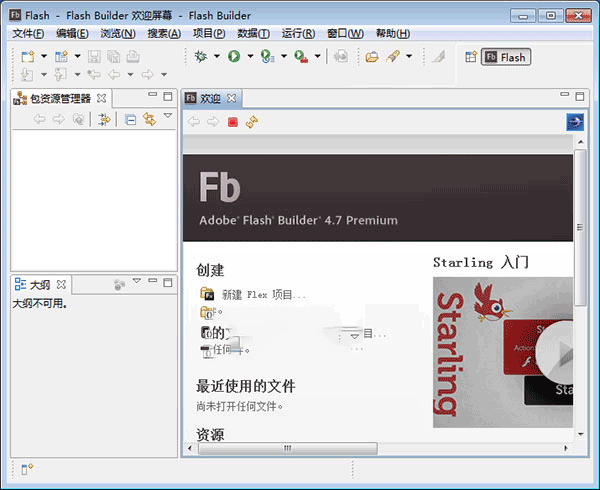Toggle Link with Editor in Package Explorer
600x490 pixels.
(x=149, y=119)
